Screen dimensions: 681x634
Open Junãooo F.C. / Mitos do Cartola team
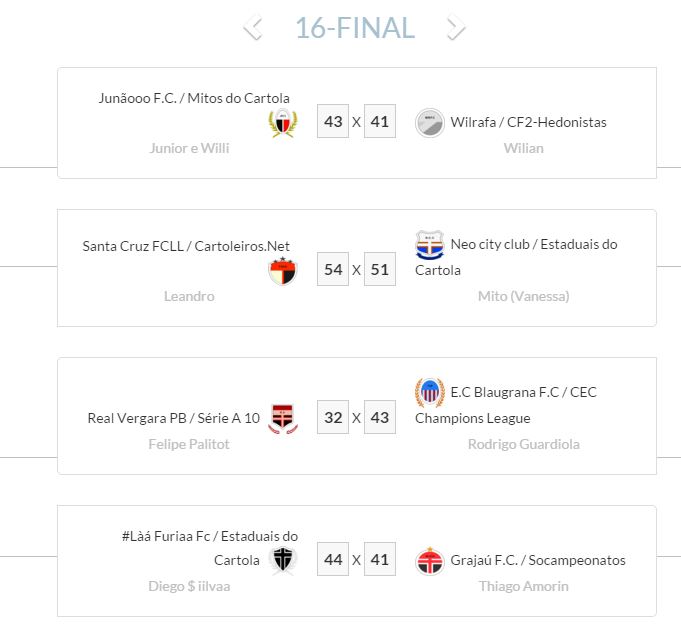tap(194, 98)
